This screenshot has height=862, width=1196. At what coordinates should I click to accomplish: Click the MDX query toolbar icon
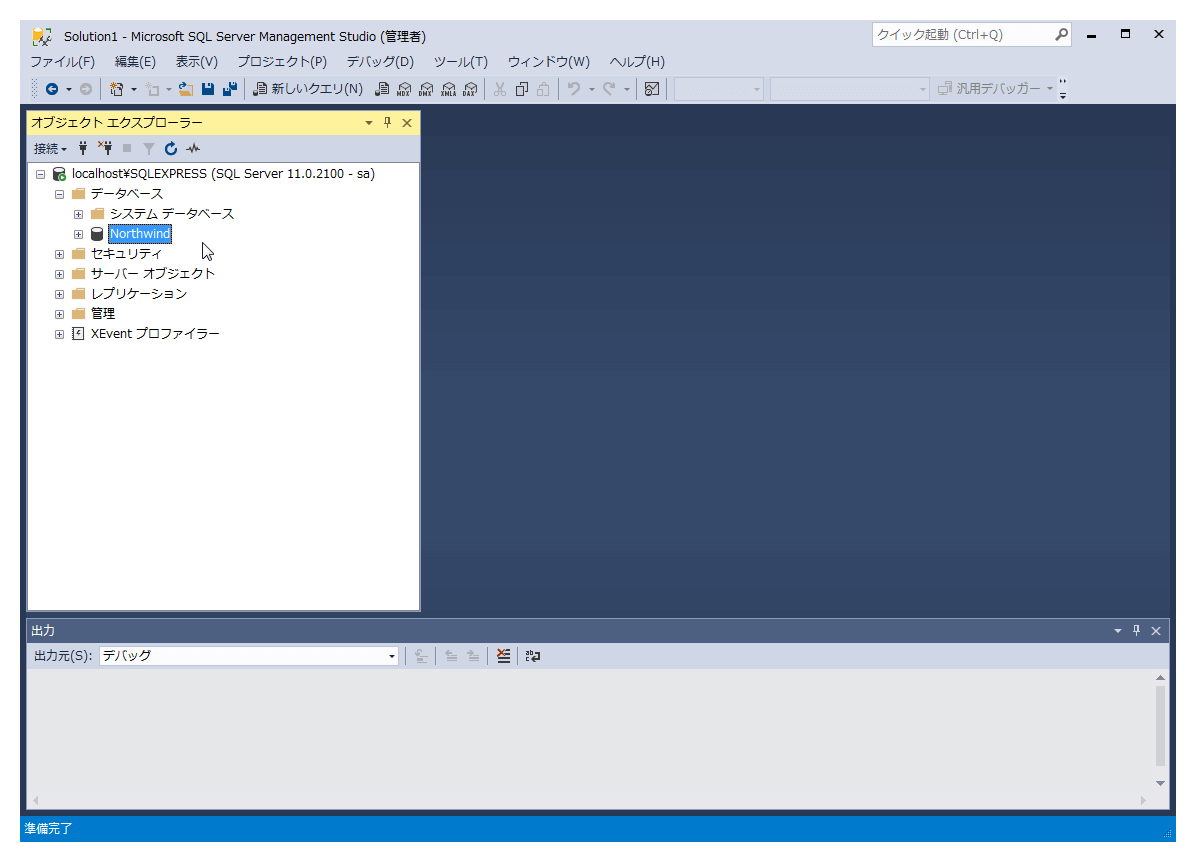click(404, 89)
